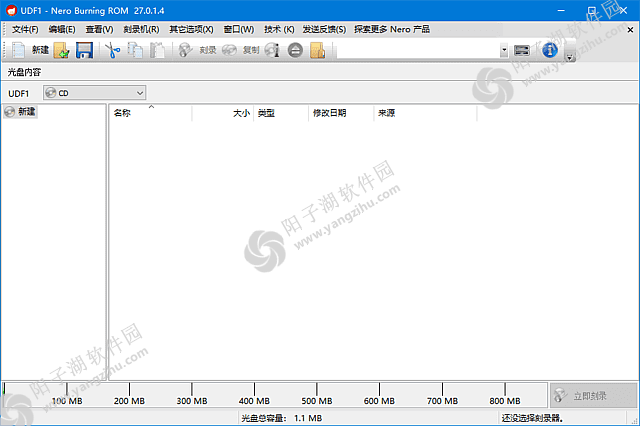
Task: Open the 探索更多 Nero 产品 menu
Action: (x=392, y=29)
